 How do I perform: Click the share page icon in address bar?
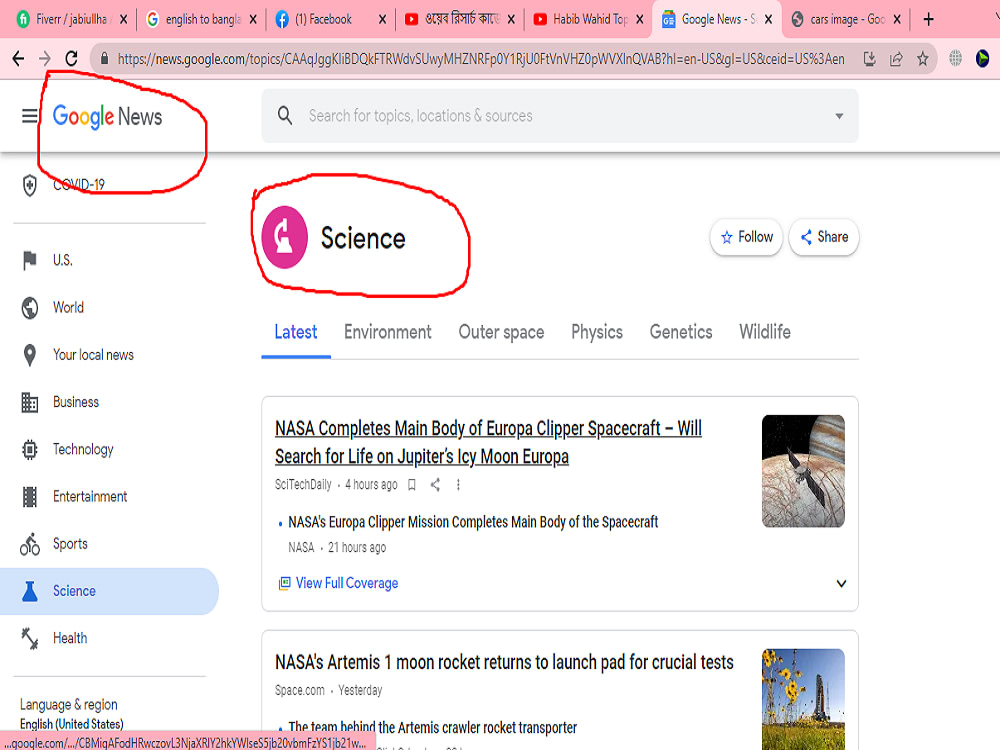896,59
